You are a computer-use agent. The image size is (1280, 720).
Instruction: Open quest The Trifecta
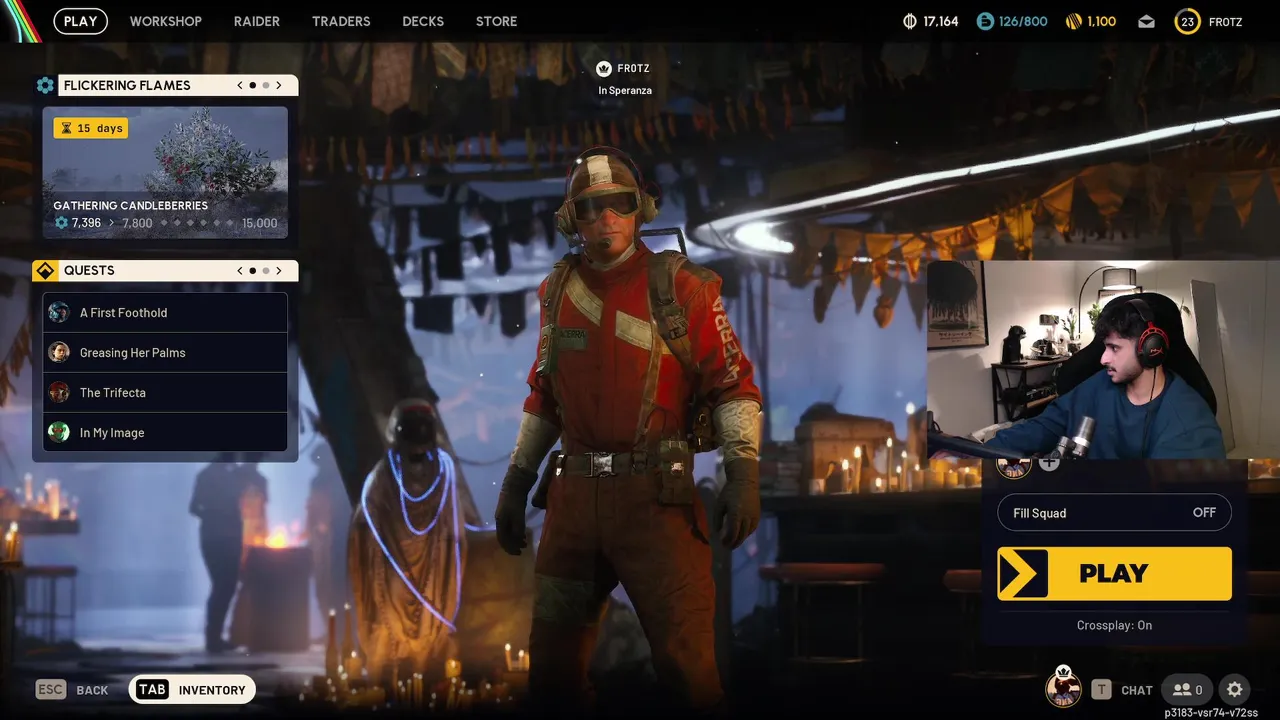[x=165, y=392]
